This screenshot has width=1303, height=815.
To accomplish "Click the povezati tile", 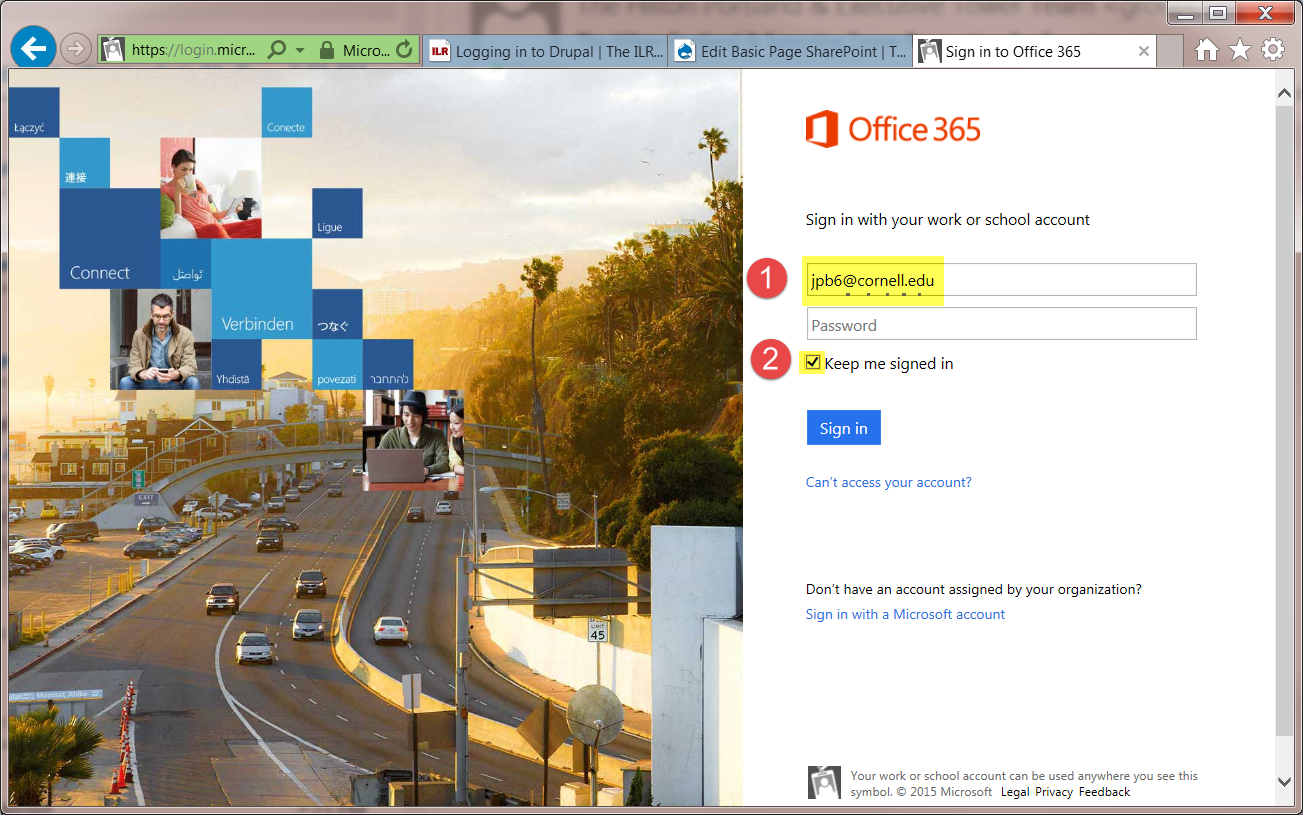I will (x=337, y=365).
